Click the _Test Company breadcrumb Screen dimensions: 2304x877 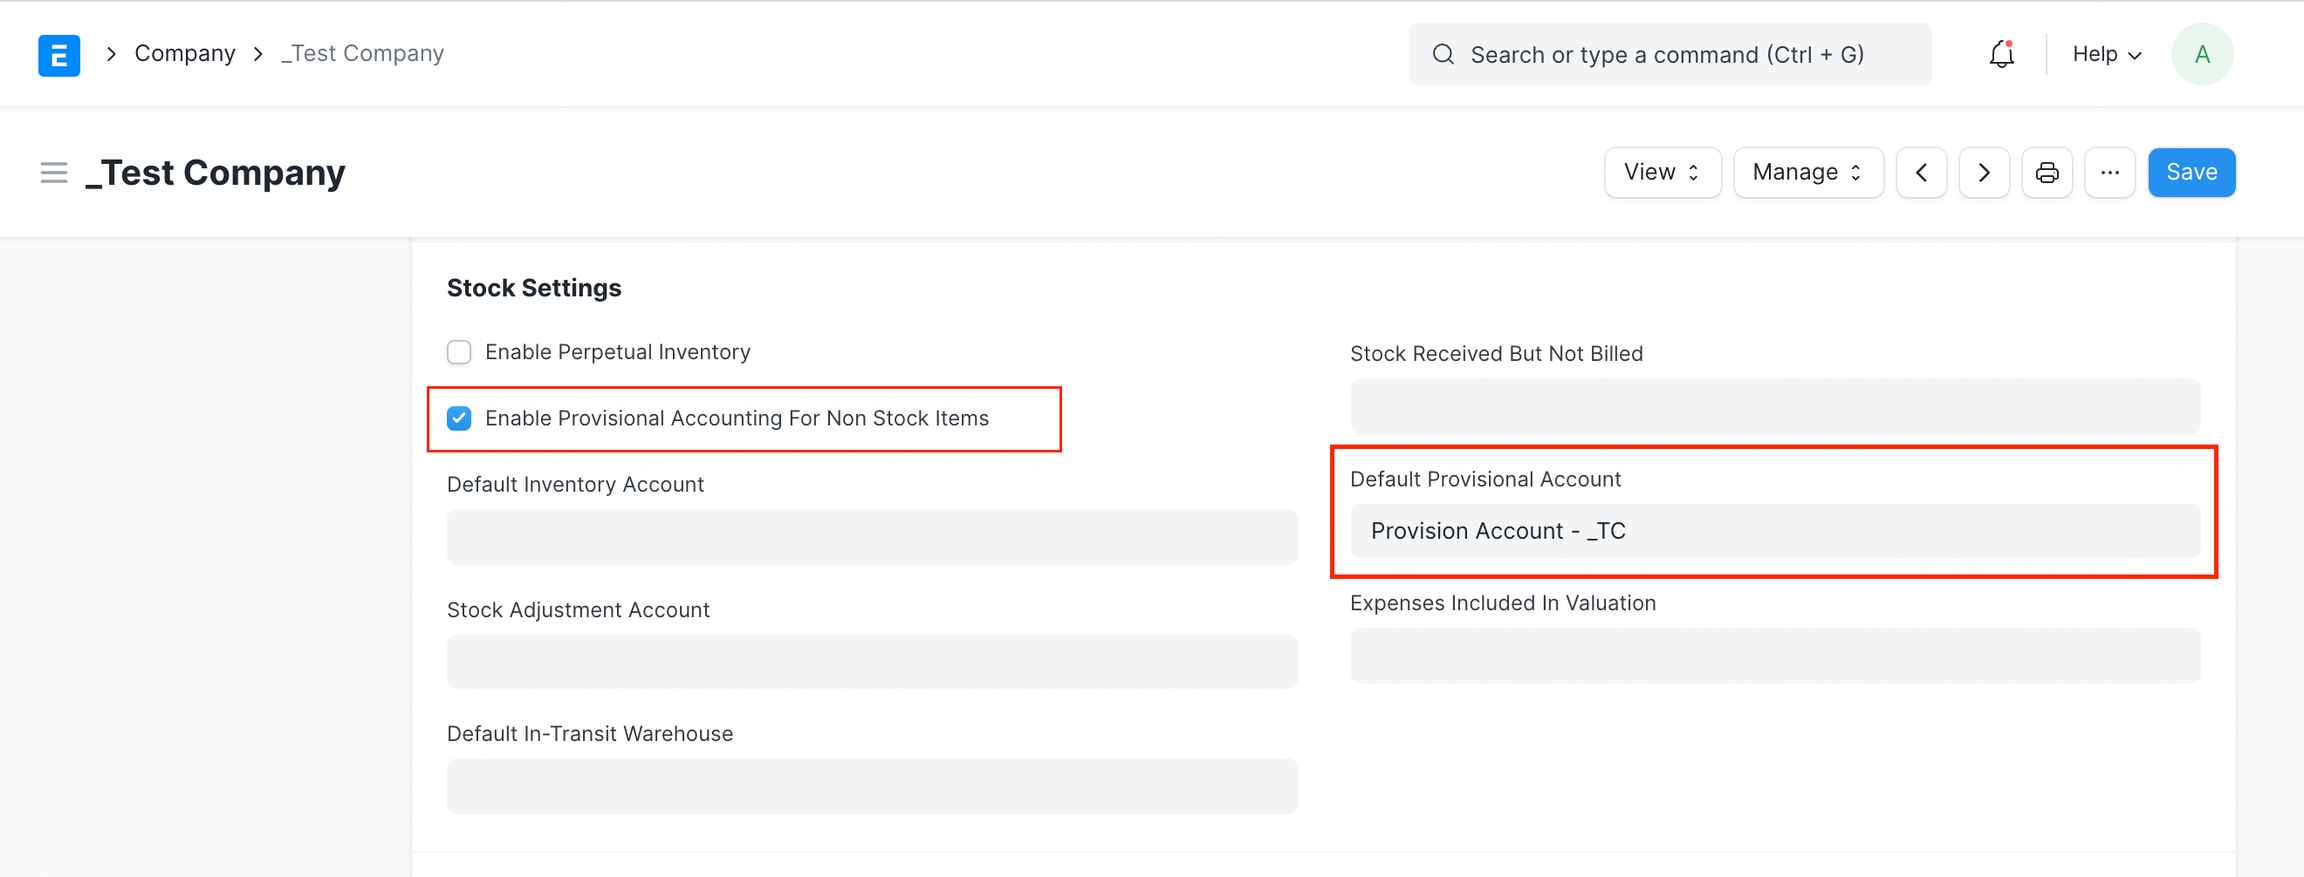pos(362,54)
